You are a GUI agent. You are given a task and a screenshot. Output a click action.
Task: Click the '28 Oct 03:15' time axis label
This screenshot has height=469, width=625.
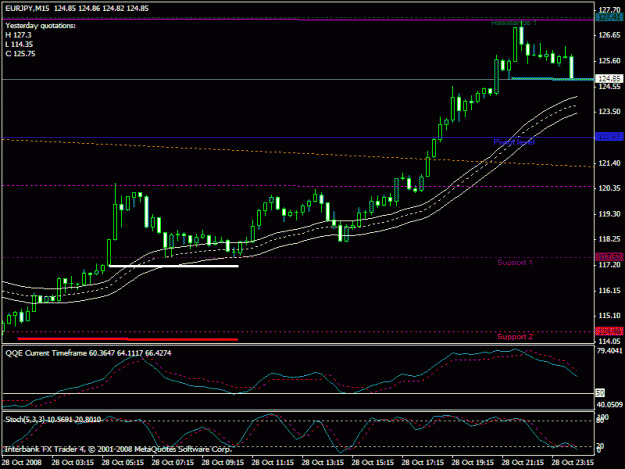pos(73,463)
